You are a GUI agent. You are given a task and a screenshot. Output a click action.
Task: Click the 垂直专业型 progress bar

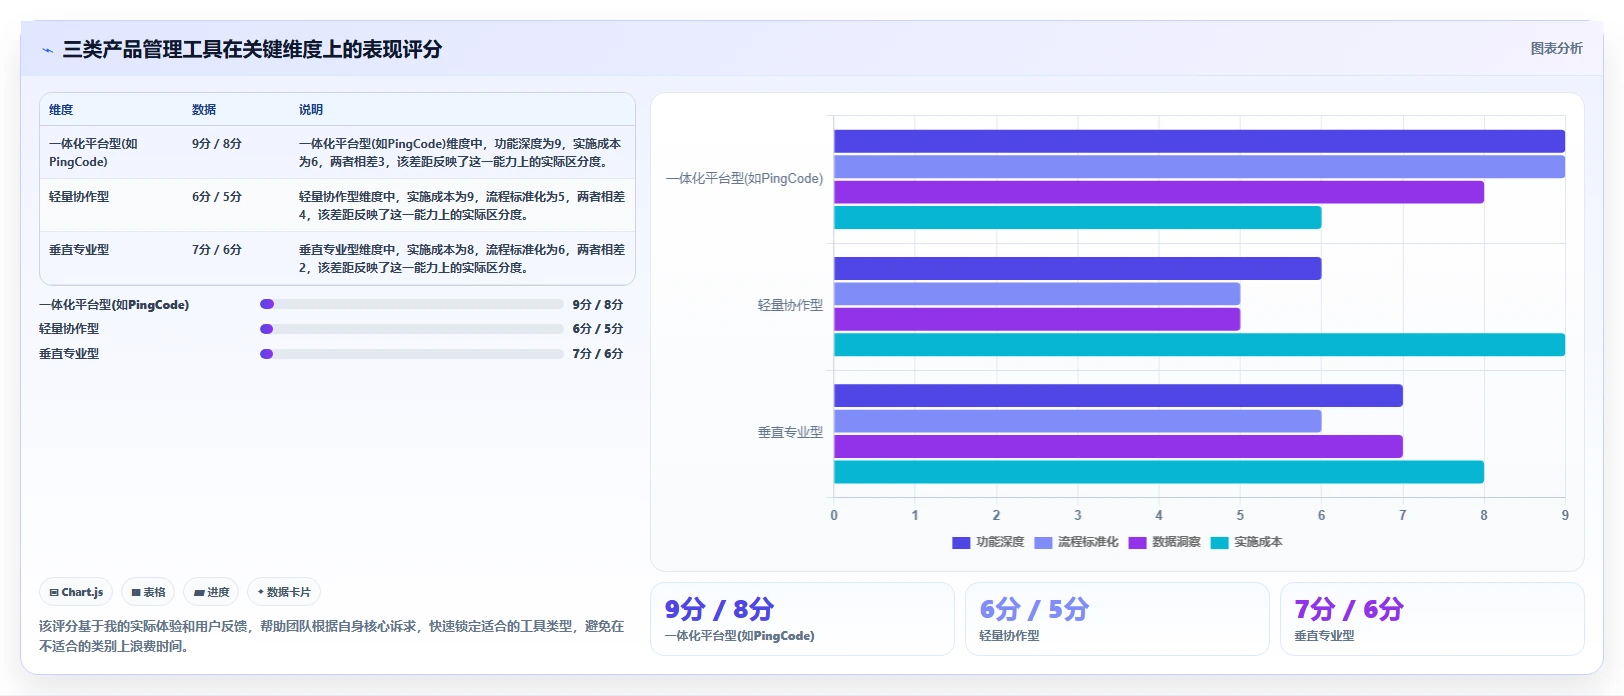412,353
